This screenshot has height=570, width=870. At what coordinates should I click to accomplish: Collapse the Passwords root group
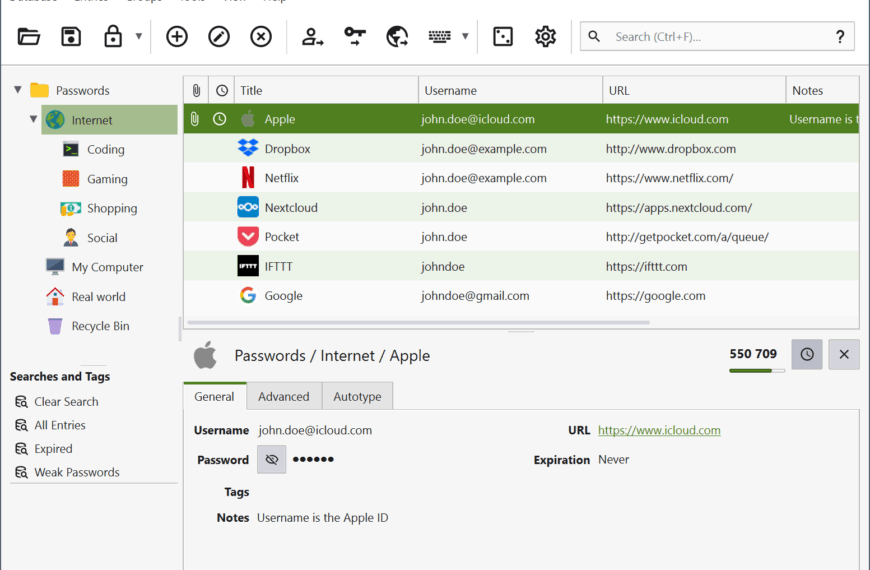[x=18, y=89]
